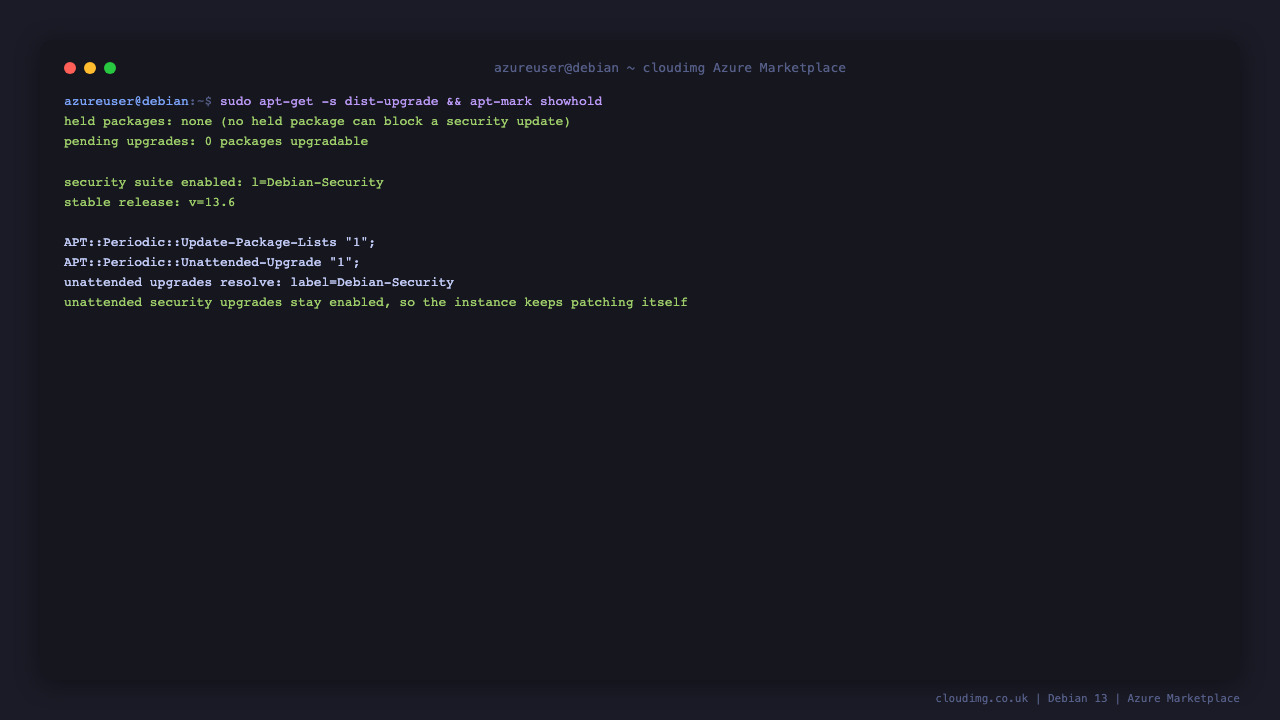Click the command 'sudo apt-get -s dist-upgrade && apt-mark showhold'
This screenshot has height=720, width=1280.
(411, 102)
